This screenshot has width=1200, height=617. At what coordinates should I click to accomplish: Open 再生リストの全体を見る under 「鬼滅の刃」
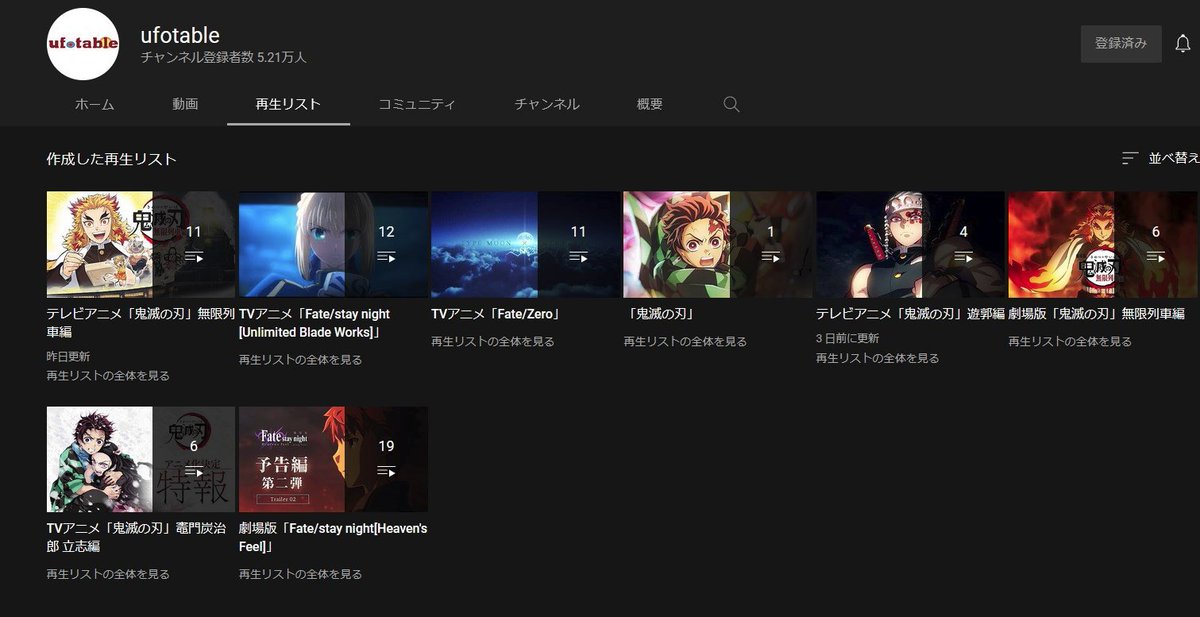click(x=686, y=341)
